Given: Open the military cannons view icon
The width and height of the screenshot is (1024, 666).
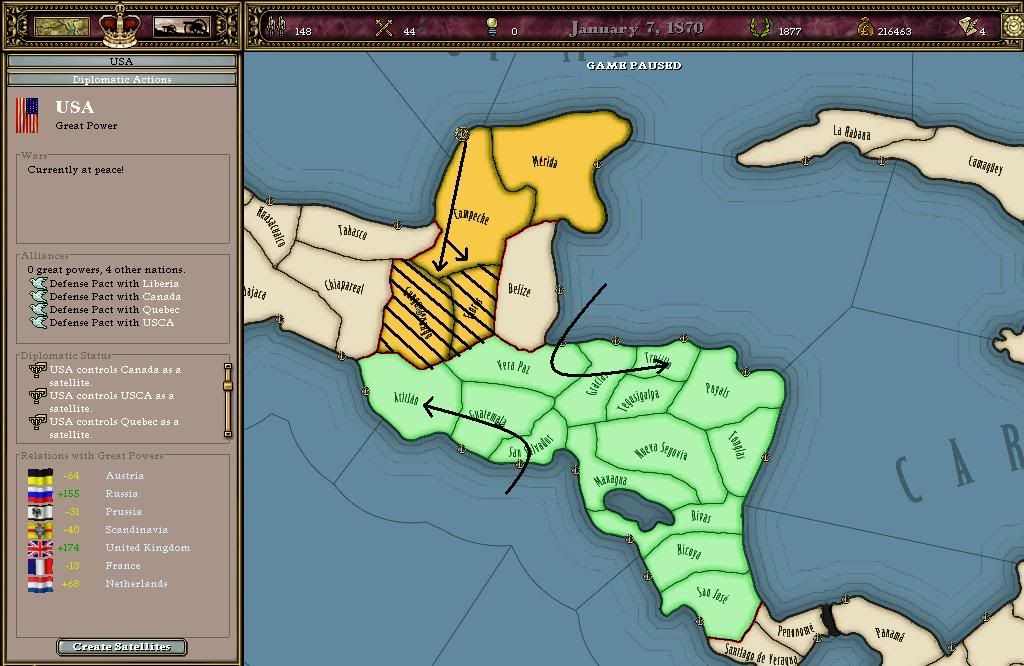Looking at the screenshot, I should click(x=182, y=27).
